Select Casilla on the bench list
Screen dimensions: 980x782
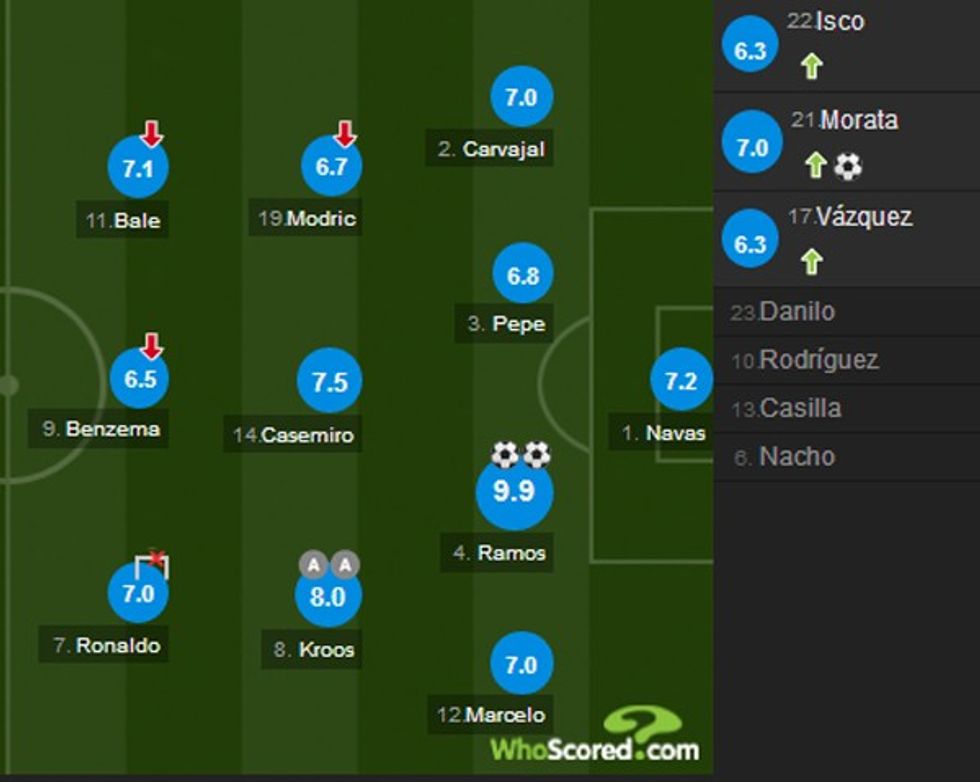(x=799, y=408)
